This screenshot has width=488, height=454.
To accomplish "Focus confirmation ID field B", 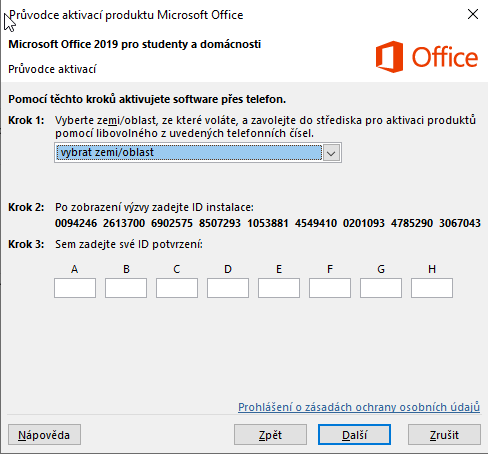I will (x=126, y=288).
